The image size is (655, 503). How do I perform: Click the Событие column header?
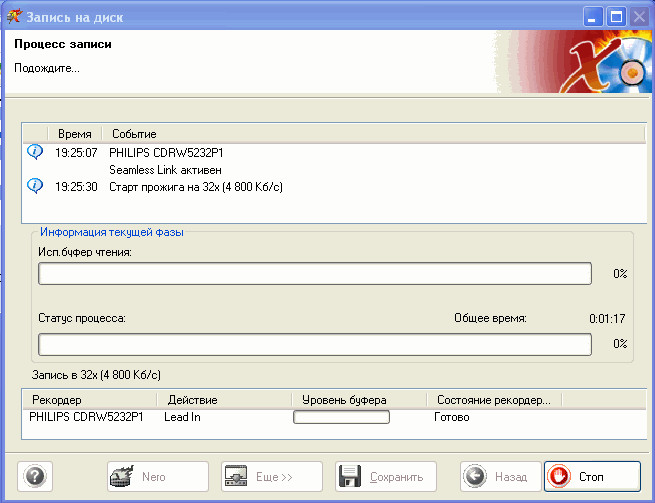click(x=134, y=134)
